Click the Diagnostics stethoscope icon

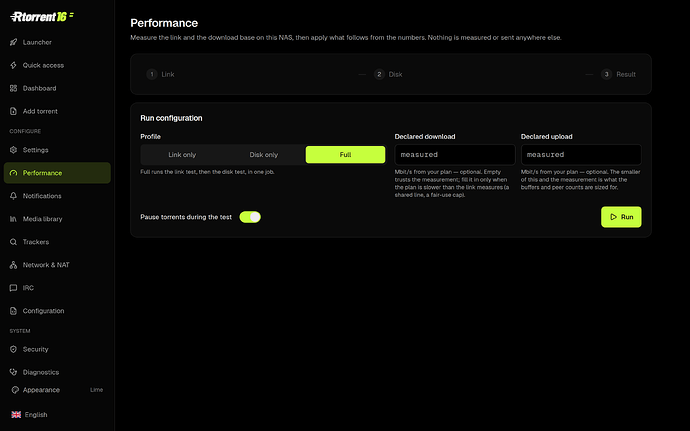pos(13,372)
